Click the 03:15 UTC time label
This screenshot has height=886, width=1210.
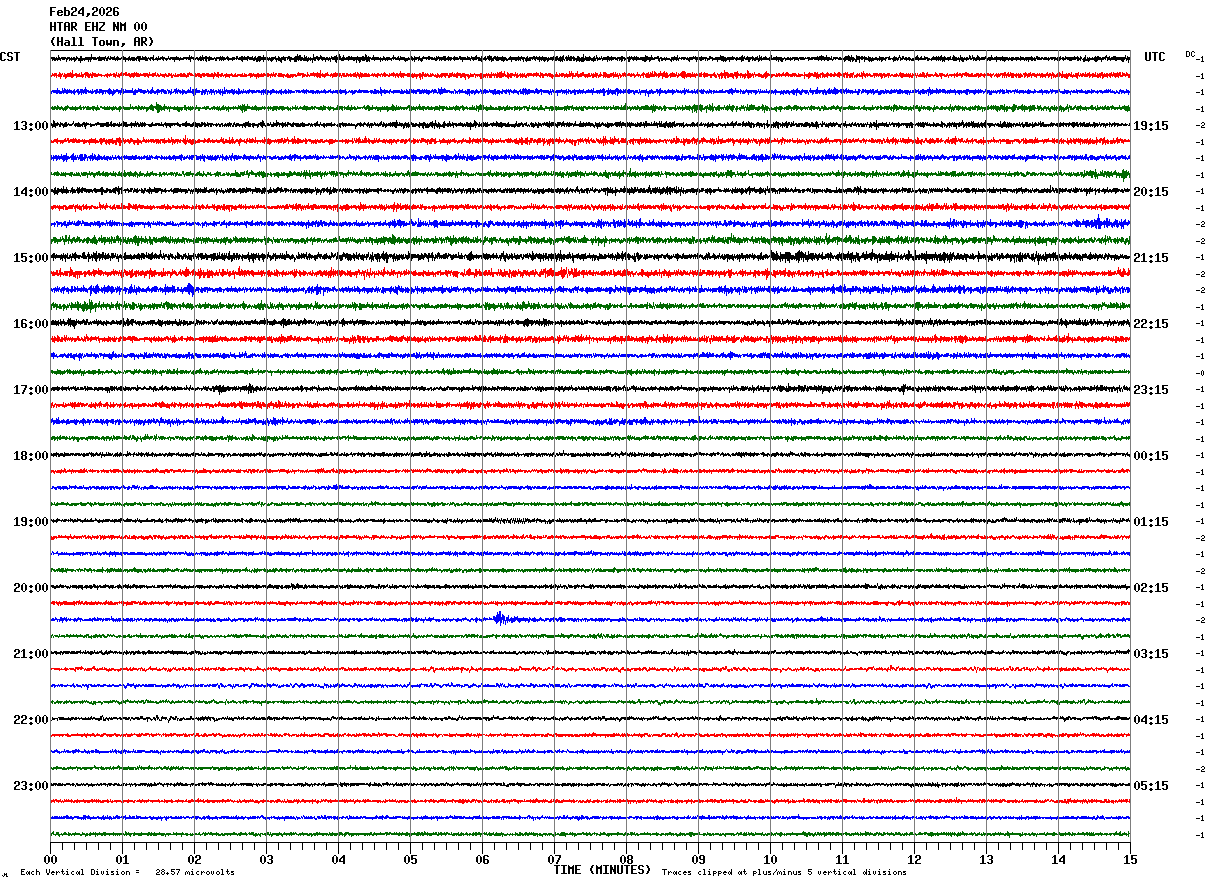click(1151, 654)
